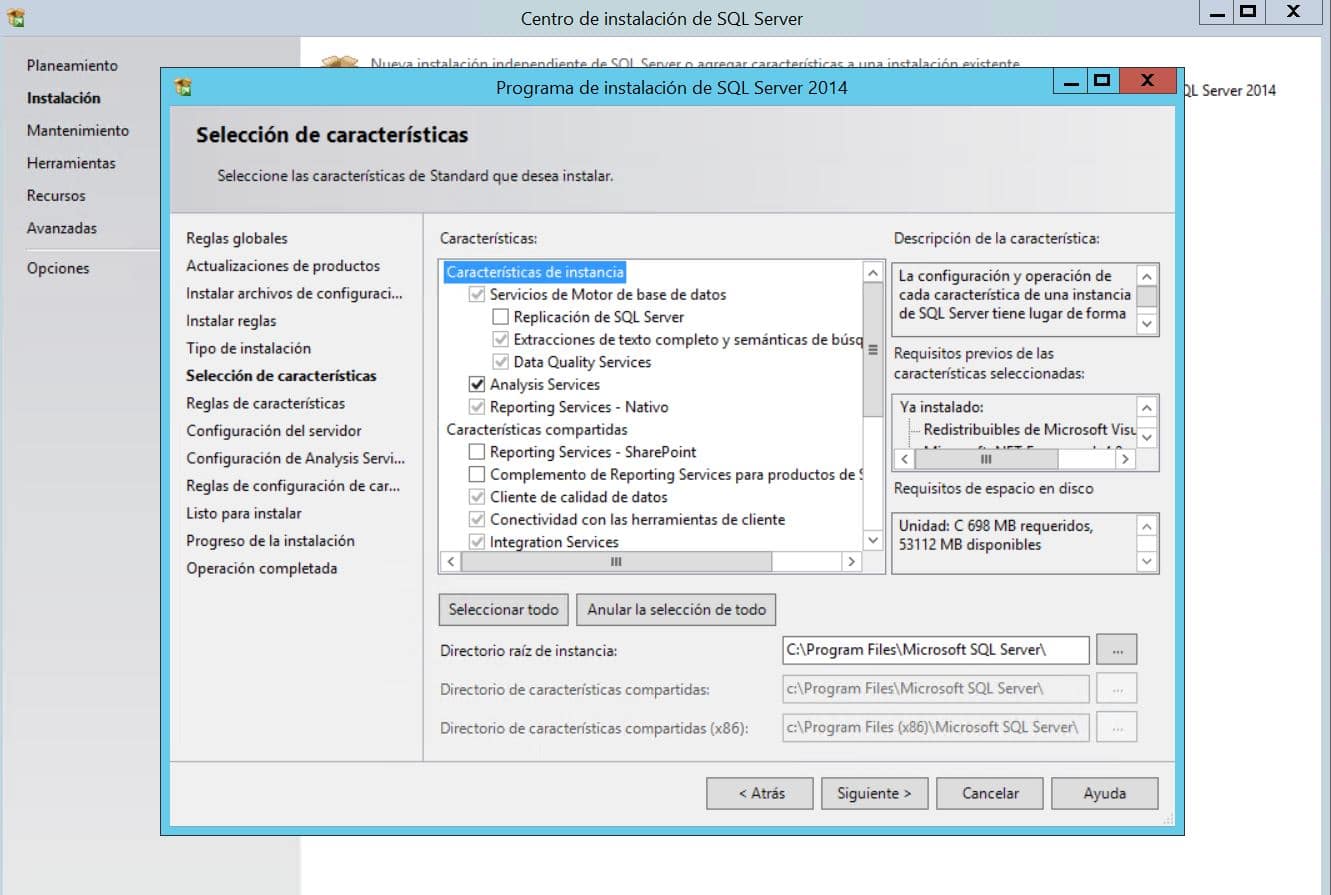Enable Reporting Services - SharePoint checkbox
This screenshot has height=895, width=1331.
(477, 452)
